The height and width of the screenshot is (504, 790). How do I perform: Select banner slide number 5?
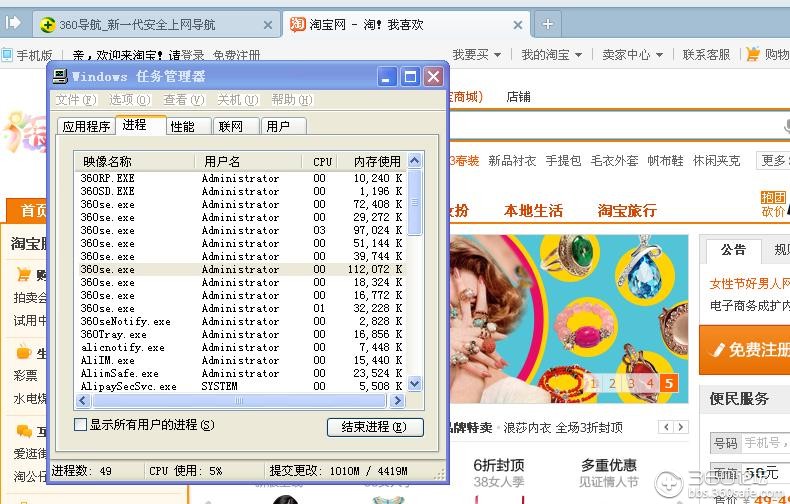[669, 384]
